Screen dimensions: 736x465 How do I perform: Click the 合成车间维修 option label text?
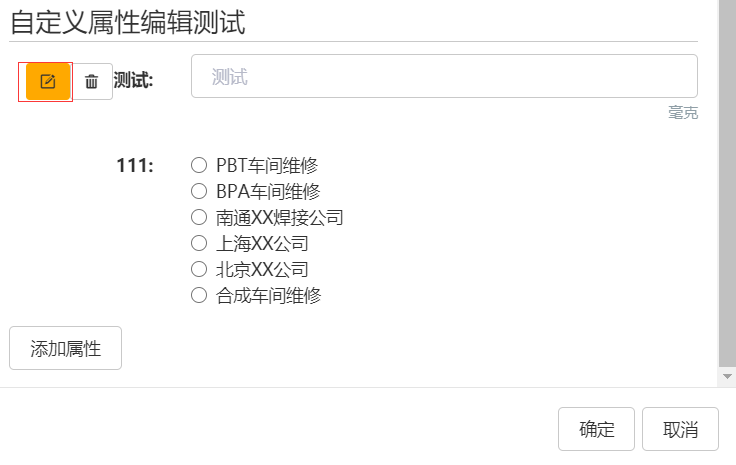(269, 295)
